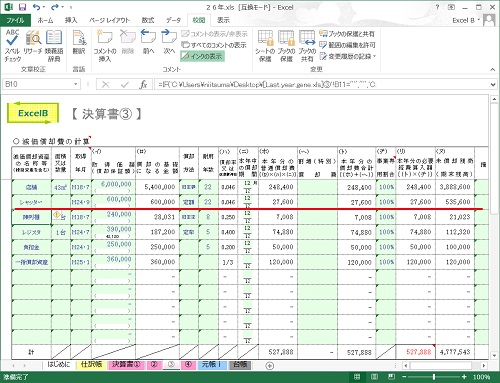The image size is (500, 383).
Task: Open the ② sheet tab
Action: click(154, 364)
